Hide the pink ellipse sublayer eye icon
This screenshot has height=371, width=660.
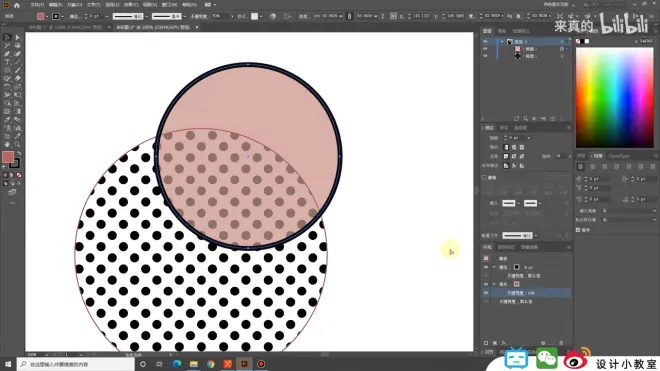pyautogui.click(x=485, y=49)
